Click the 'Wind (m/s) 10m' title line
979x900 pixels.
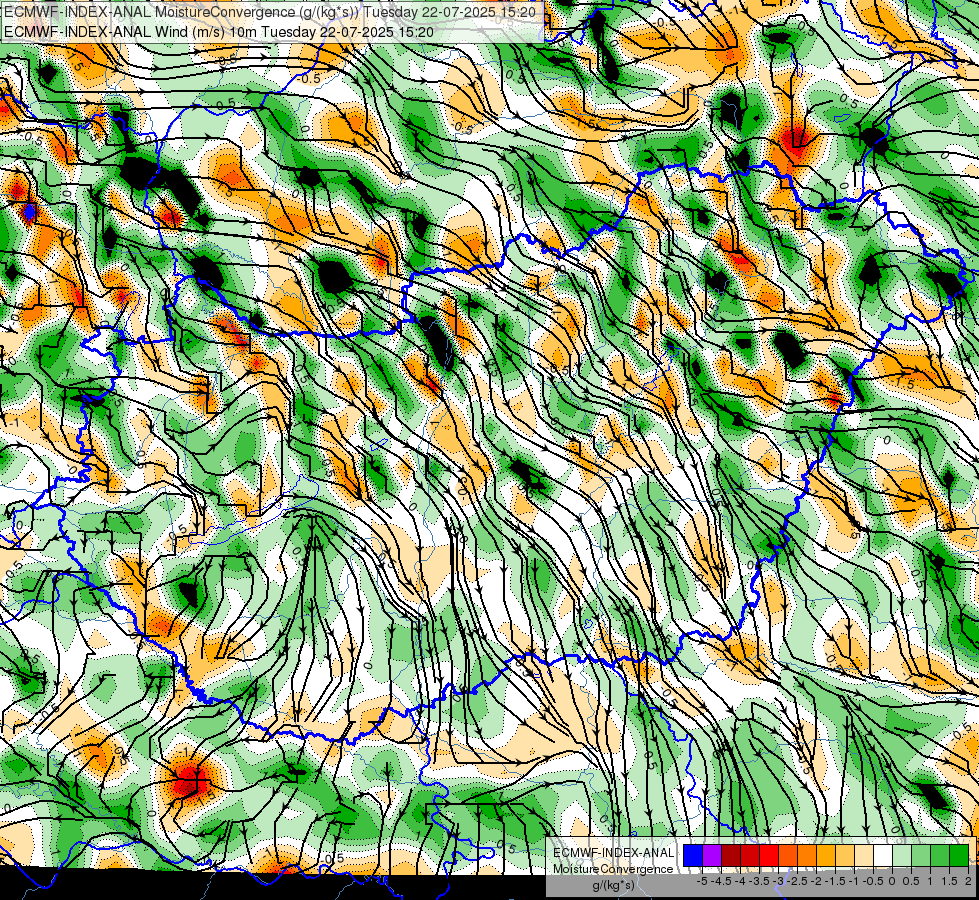[219, 32]
